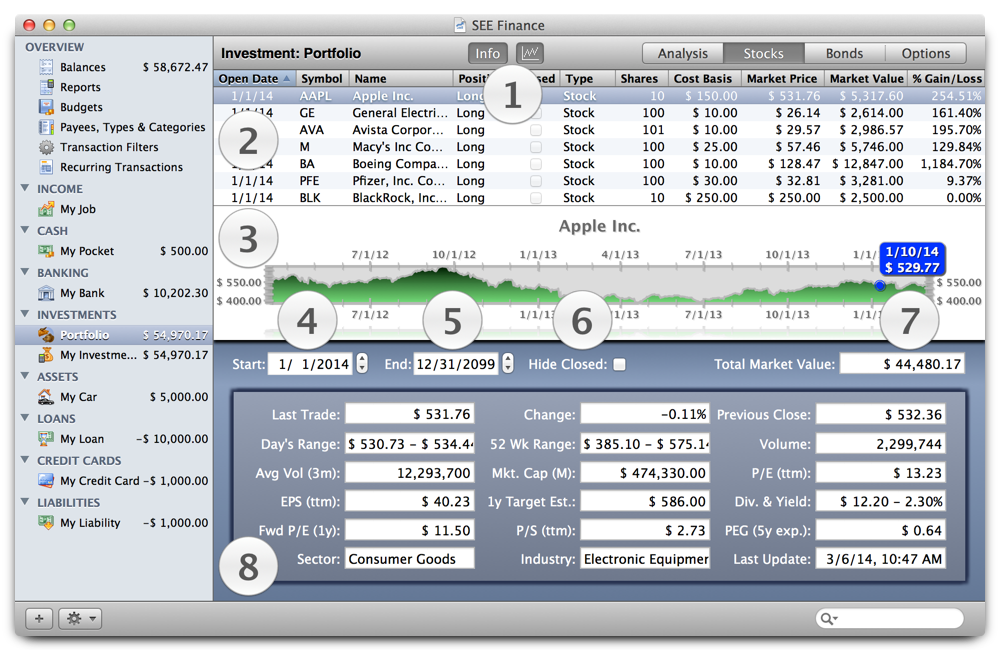The width and height of the screenshot is (1000, 650).
Task: Select the Portfolio investment icon
Action: (x=46, y=334)
